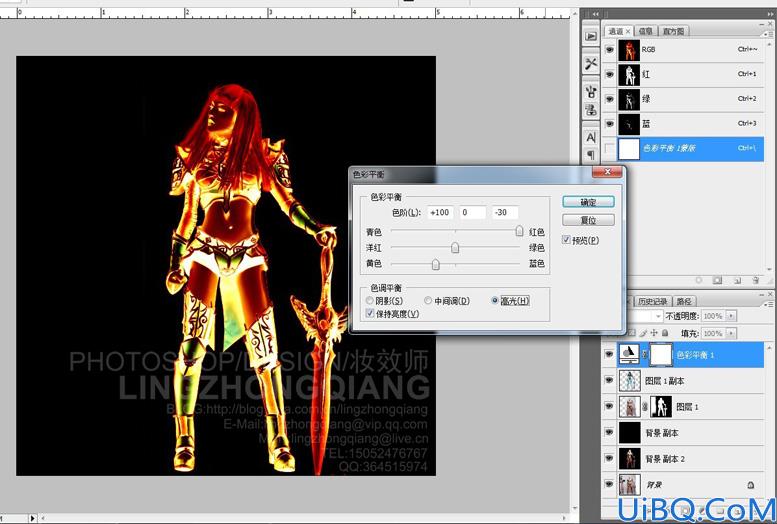This screenshot has width=777, height=524.
Task: Click canvas horizontal scrollbar right arrow
Action: tap(565, 519)
